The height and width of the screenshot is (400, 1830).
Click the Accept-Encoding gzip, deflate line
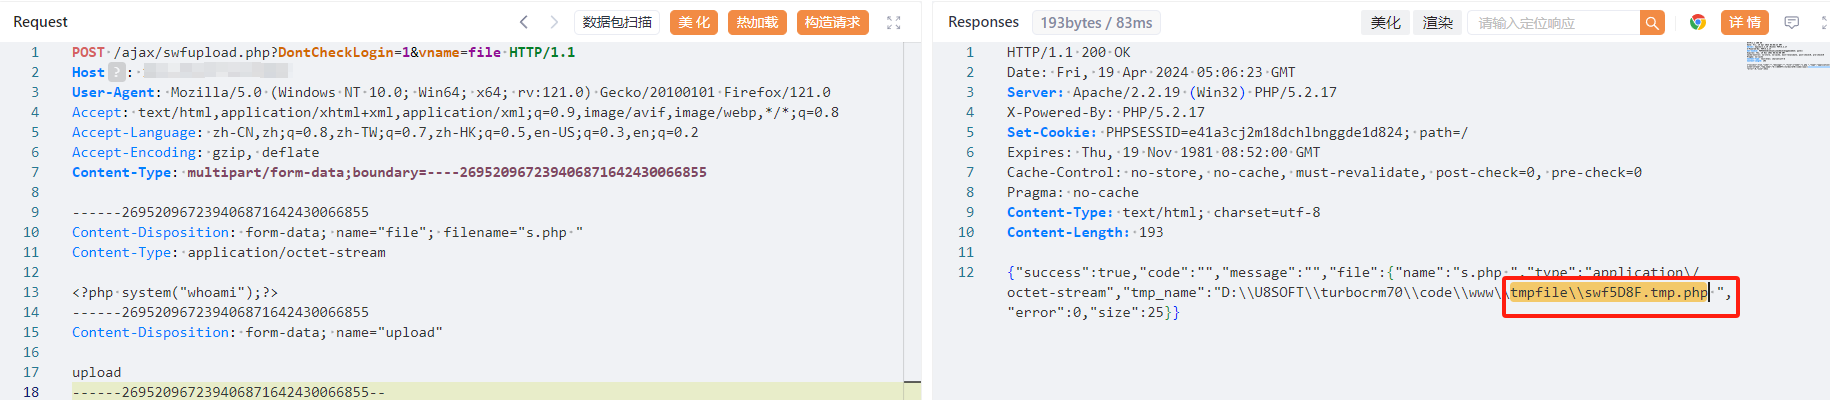[x=196, y=152]
